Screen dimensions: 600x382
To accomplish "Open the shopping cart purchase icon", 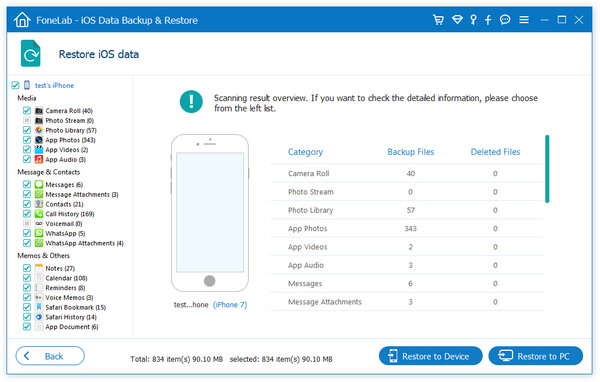I will [439, 20].
